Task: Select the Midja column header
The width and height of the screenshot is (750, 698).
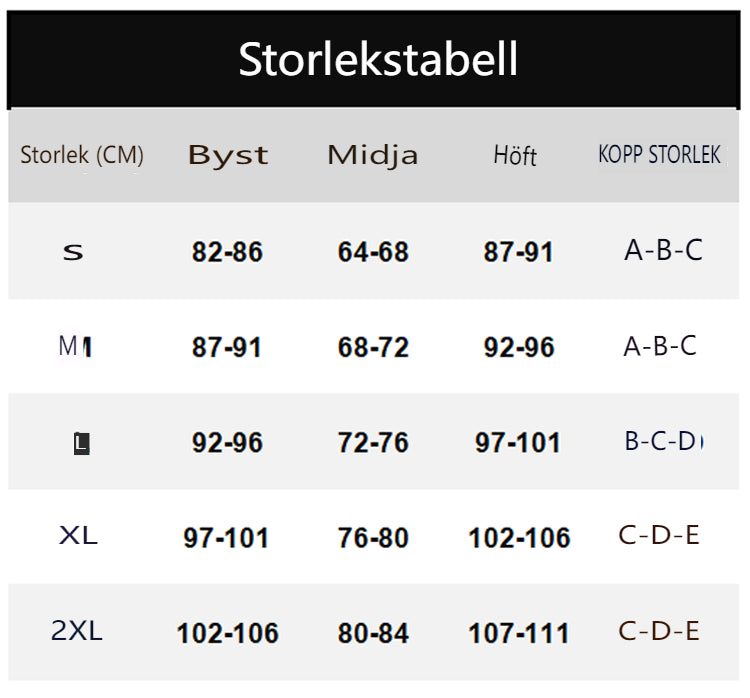Action: pos(373,156)
